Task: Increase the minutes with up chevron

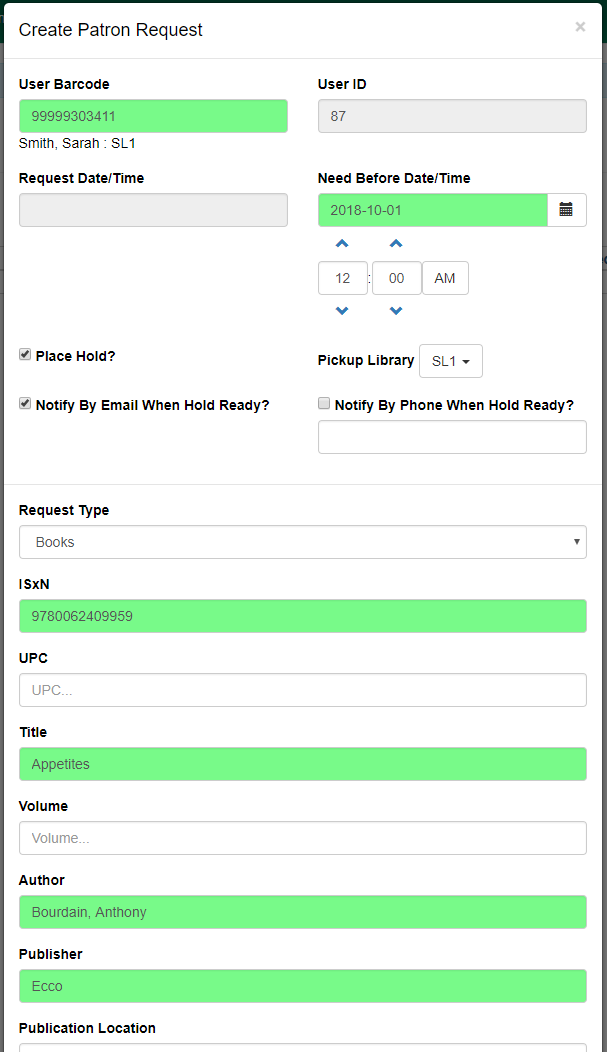Action: (x=396, y=244)
